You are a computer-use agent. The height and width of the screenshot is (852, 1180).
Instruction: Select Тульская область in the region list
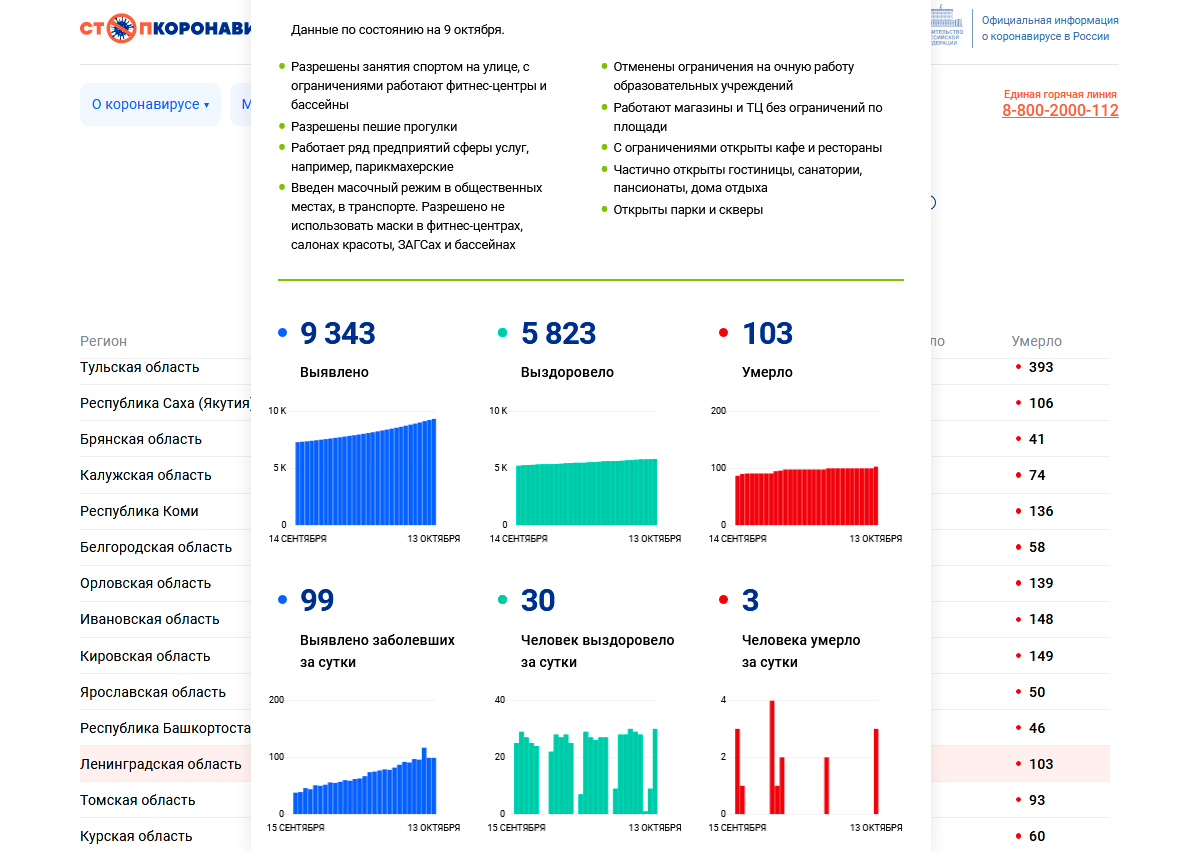tap(140, 367)
